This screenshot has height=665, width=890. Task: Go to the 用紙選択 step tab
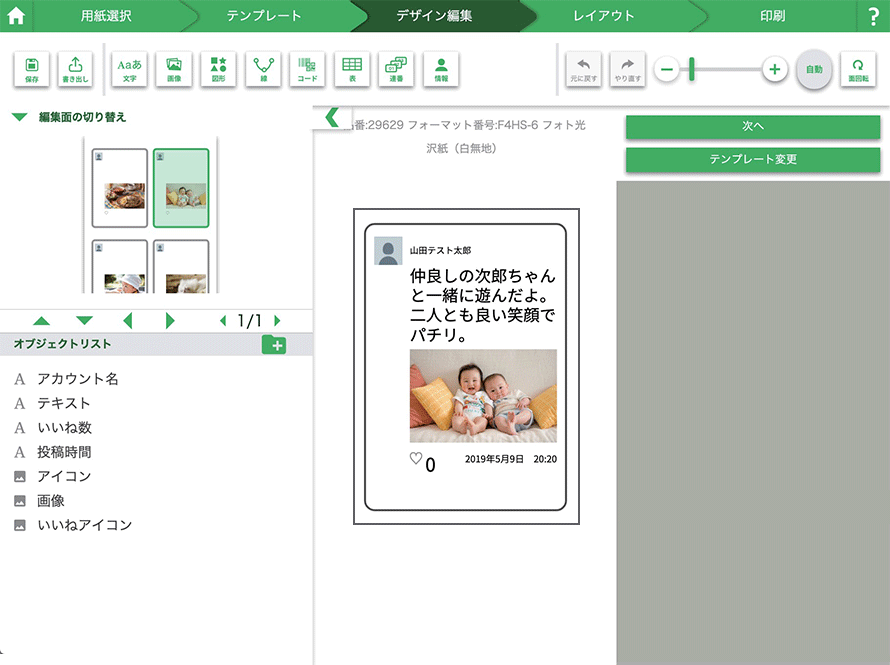point(106,16)
